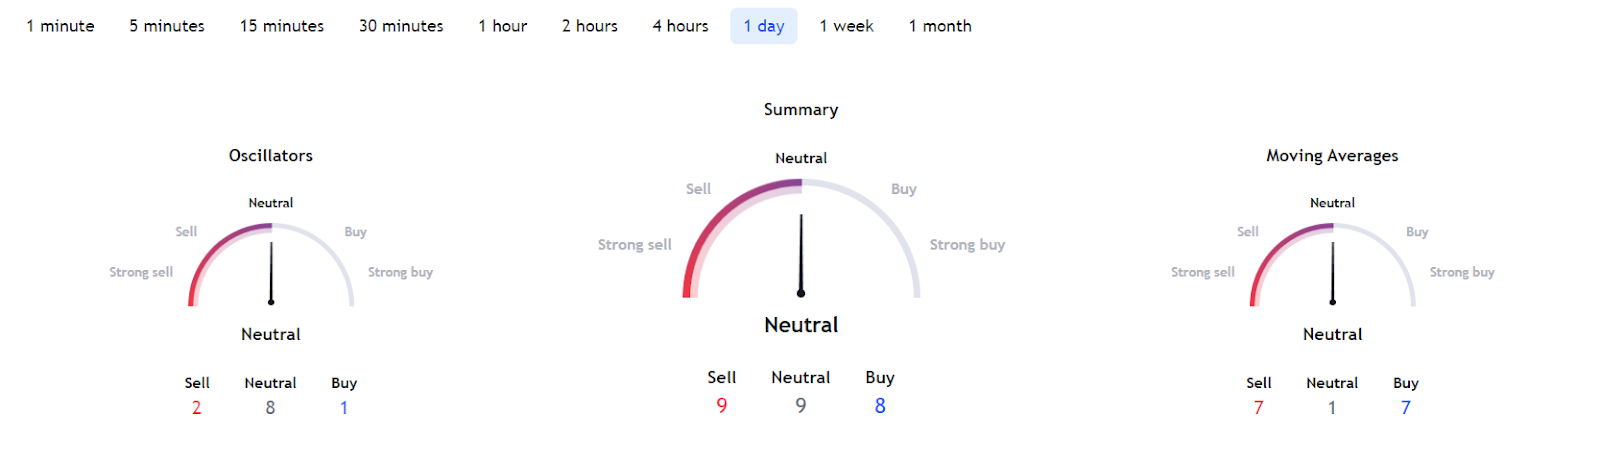Open the Moving Averages heading link

[x=1332, y=156]
